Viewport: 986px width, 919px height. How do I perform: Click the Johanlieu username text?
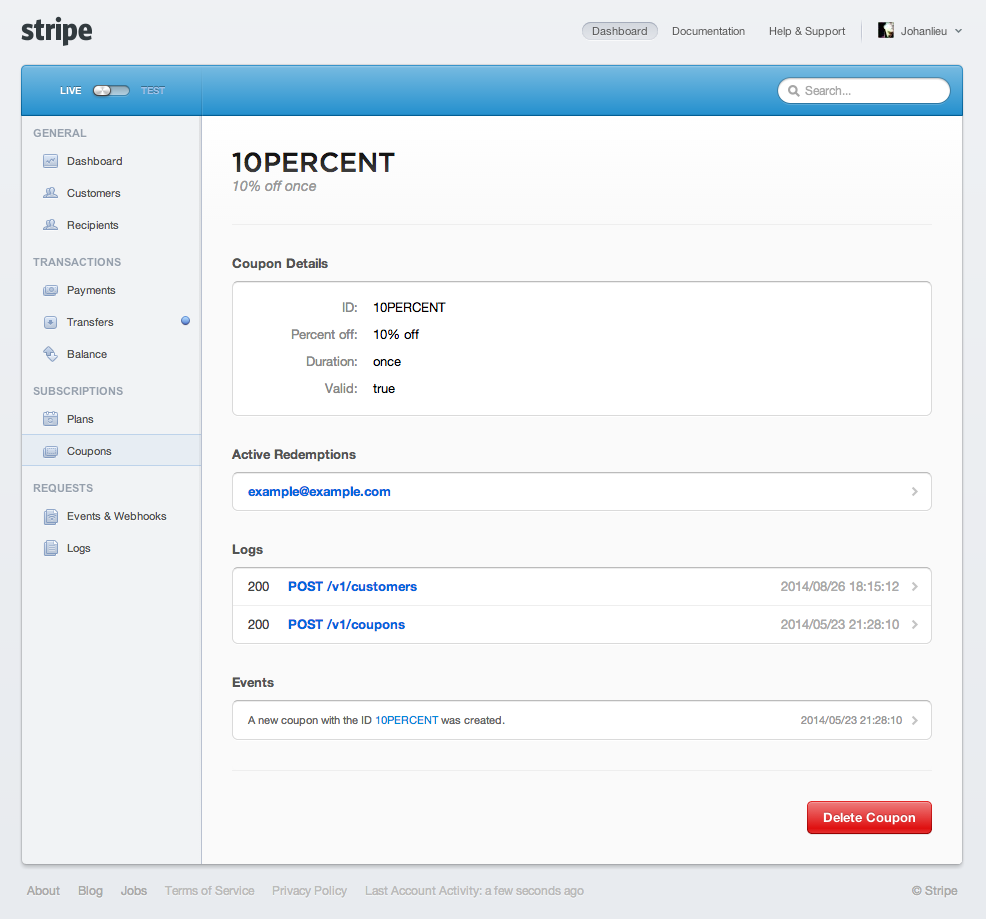pyautogui.click(x=923, y=31)
